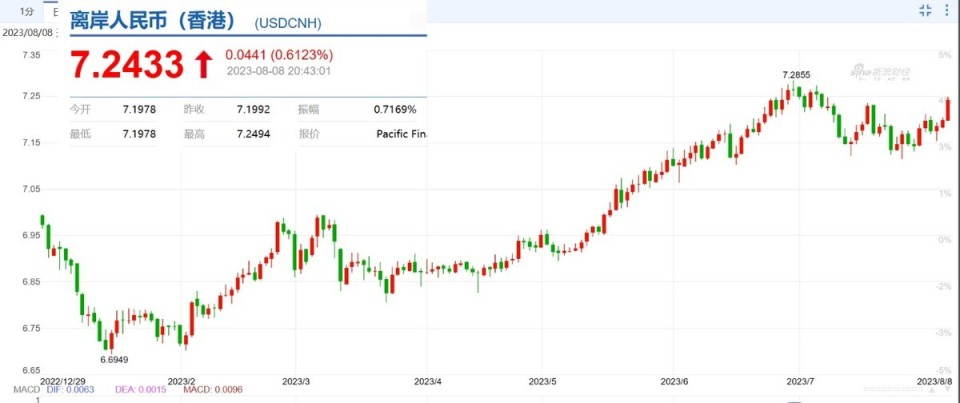Click the Pacific Fin quote source
This screenshot has width=960, height=403.
[401, 134]
